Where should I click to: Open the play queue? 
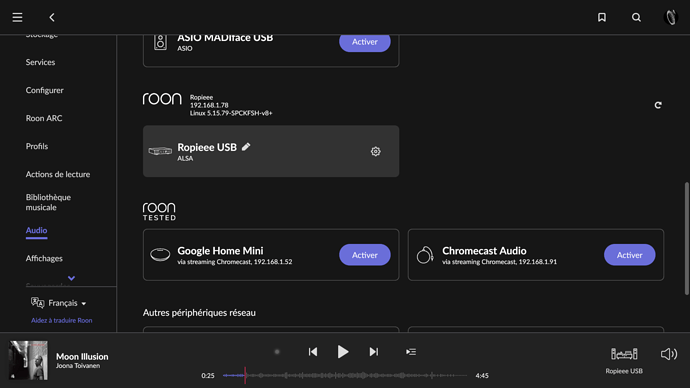coord(411,352)
